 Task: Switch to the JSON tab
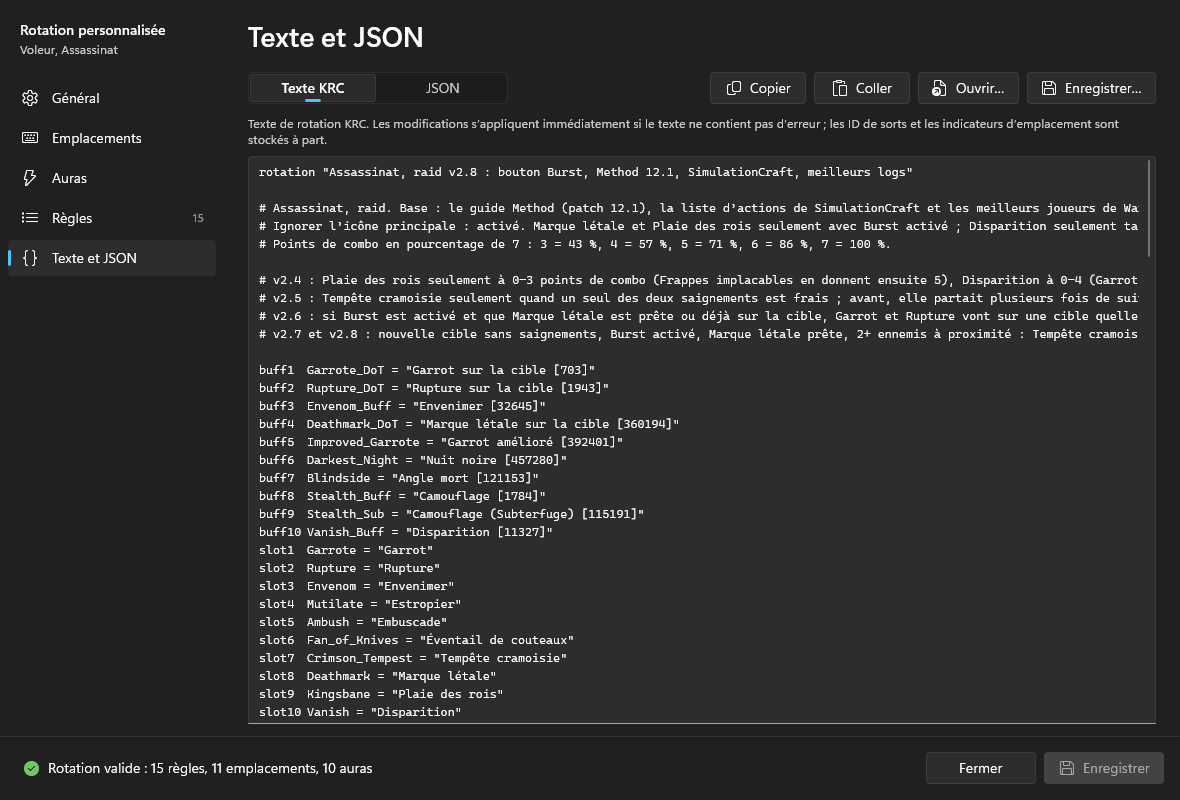point(442,88)
